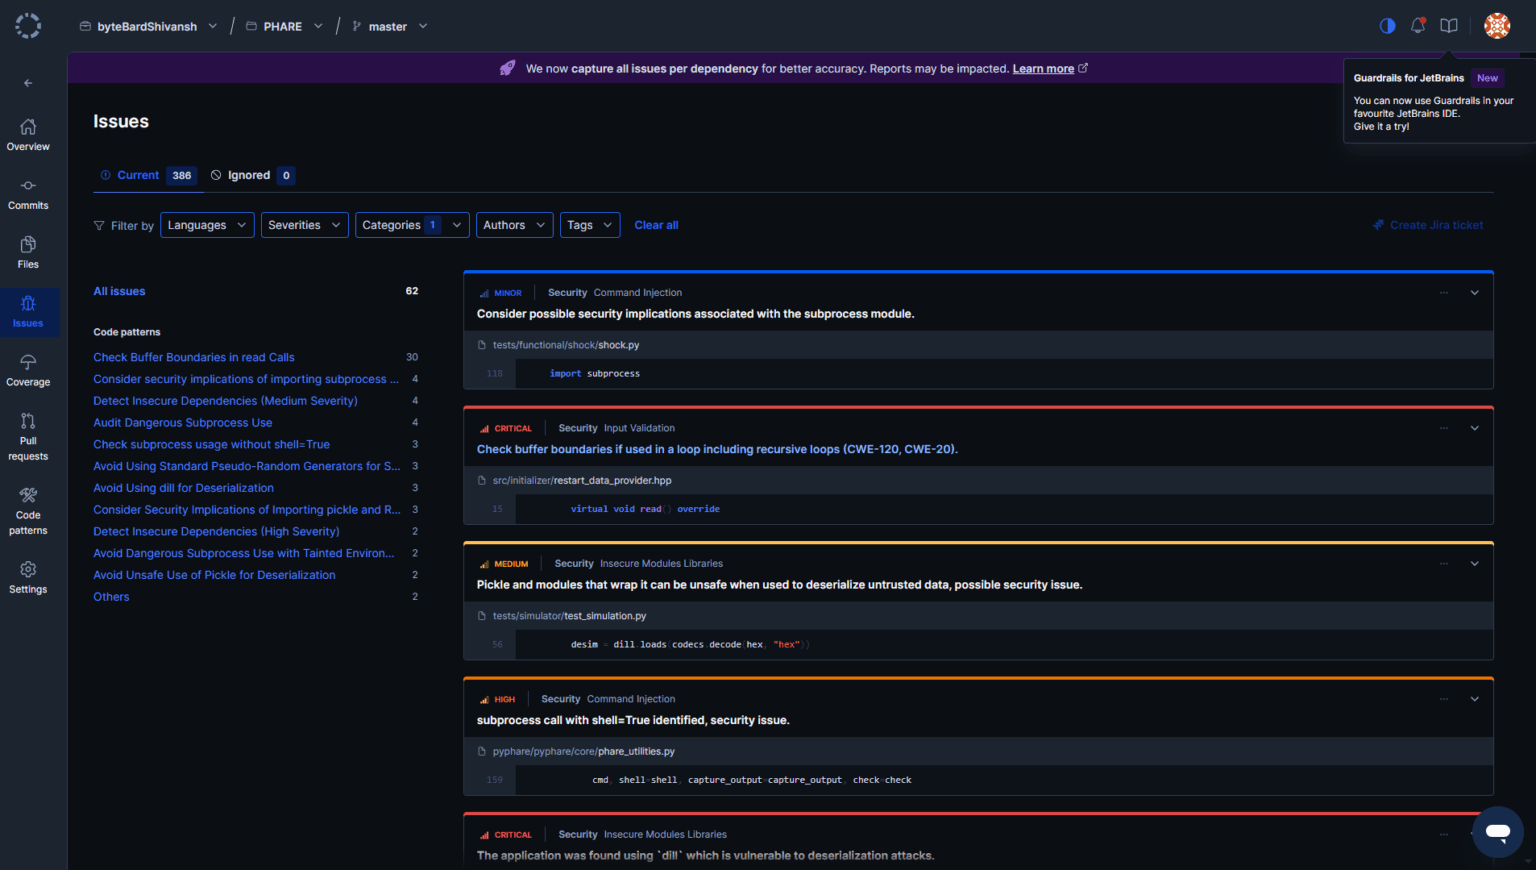
Task: Open the Coverage panel in the sidebar
Action: point(28,368)
